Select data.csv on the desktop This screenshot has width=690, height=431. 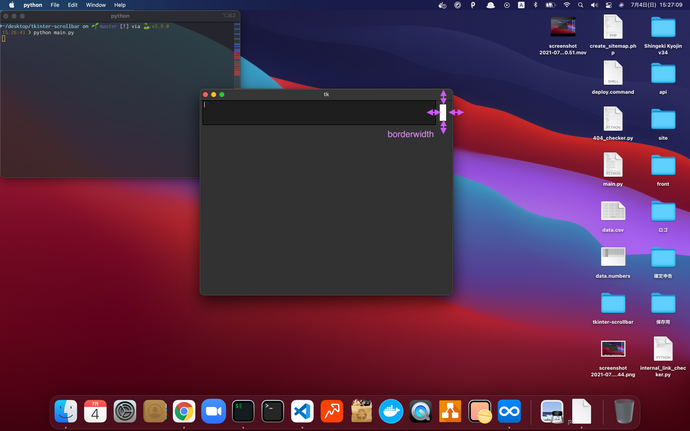(x=613, y=215)
